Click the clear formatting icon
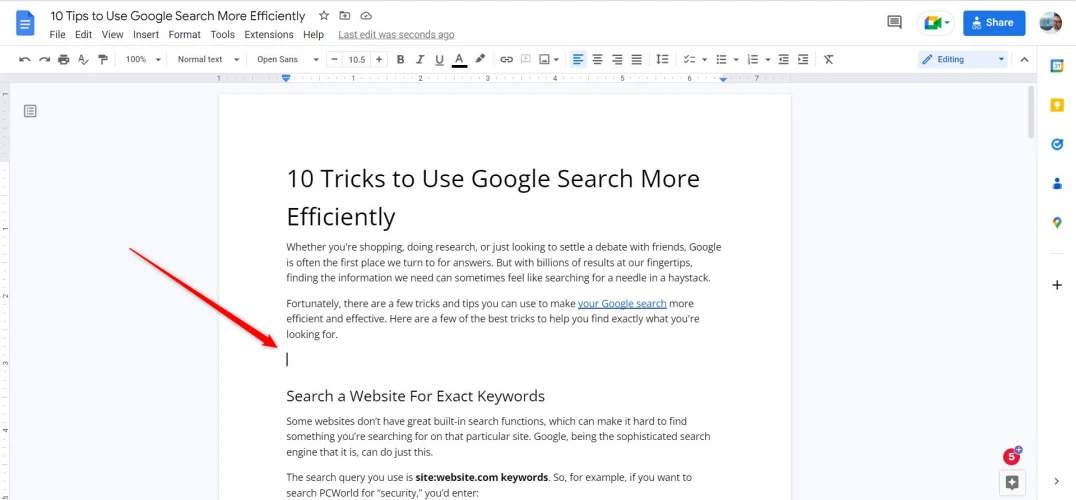 pos(828,60)
